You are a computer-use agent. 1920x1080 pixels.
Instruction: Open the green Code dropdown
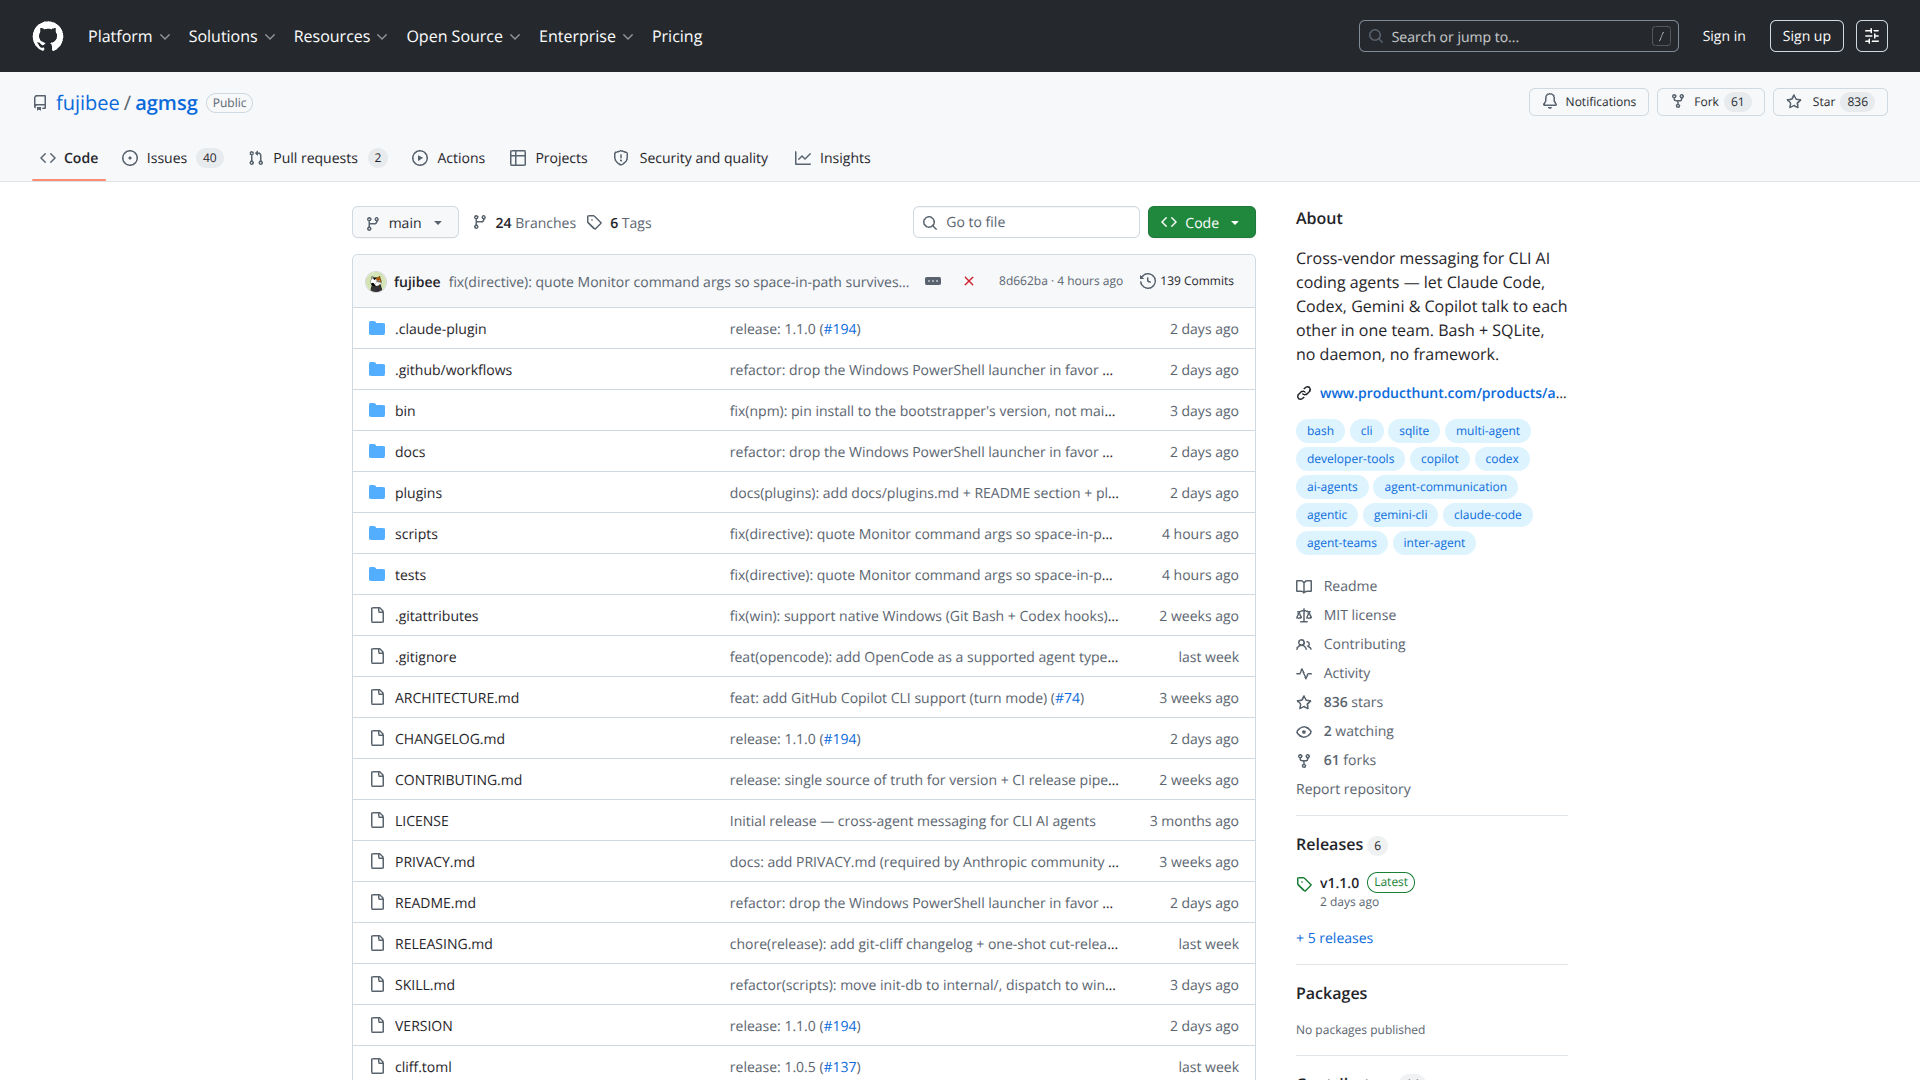coord(1201,223)
